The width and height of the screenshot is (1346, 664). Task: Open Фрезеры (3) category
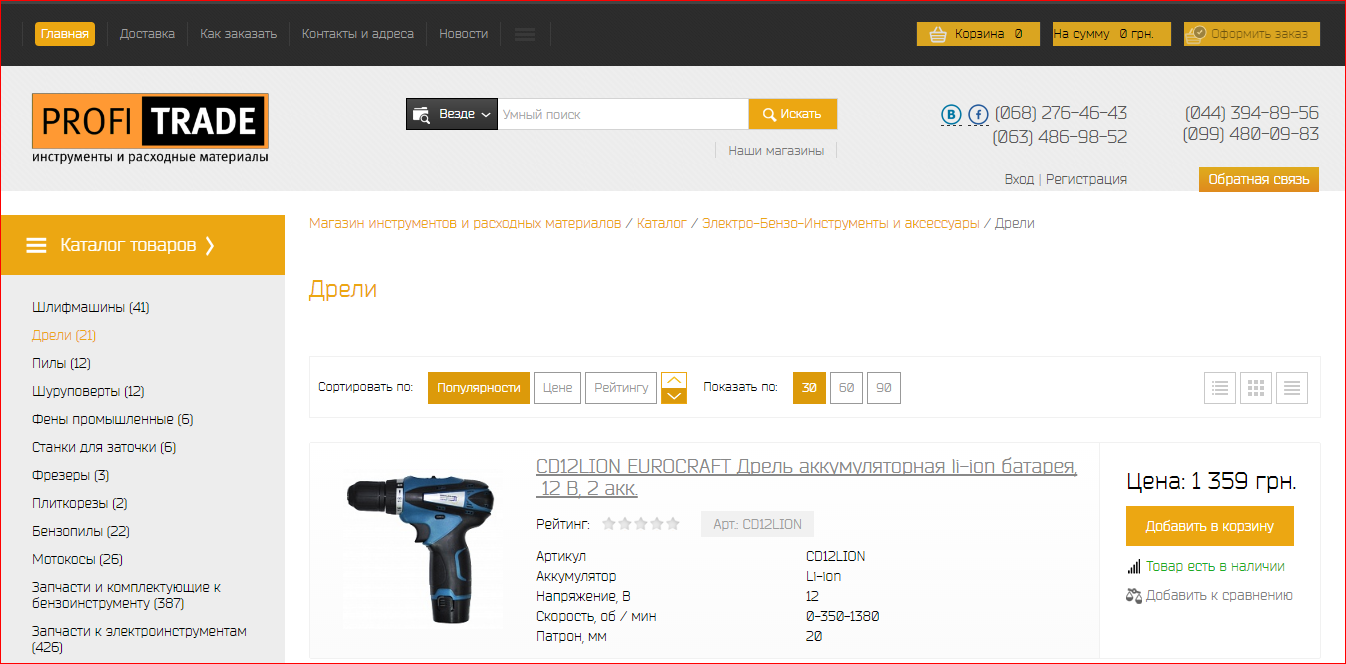[71, 475]
